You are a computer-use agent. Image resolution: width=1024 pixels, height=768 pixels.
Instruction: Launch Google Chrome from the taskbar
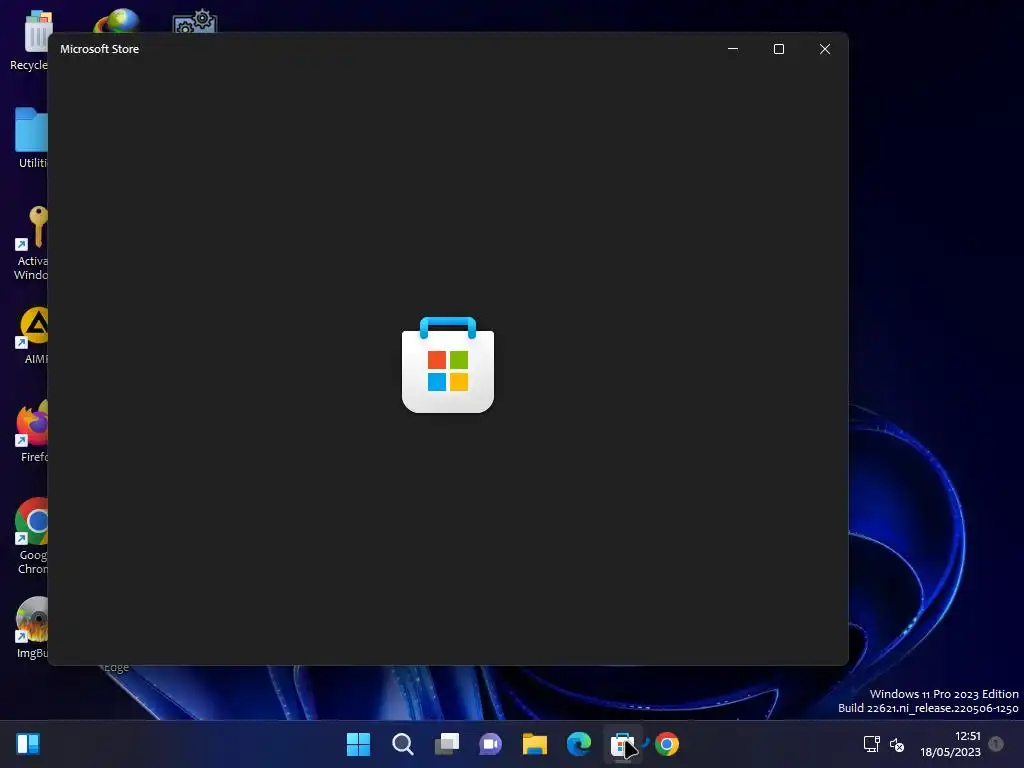(x=667, y=744)
